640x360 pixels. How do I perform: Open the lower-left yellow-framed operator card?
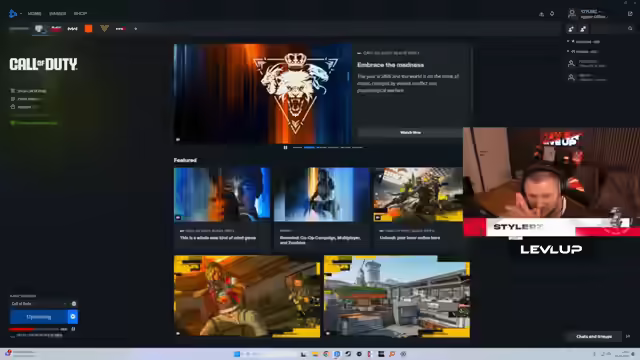point(247,296)
